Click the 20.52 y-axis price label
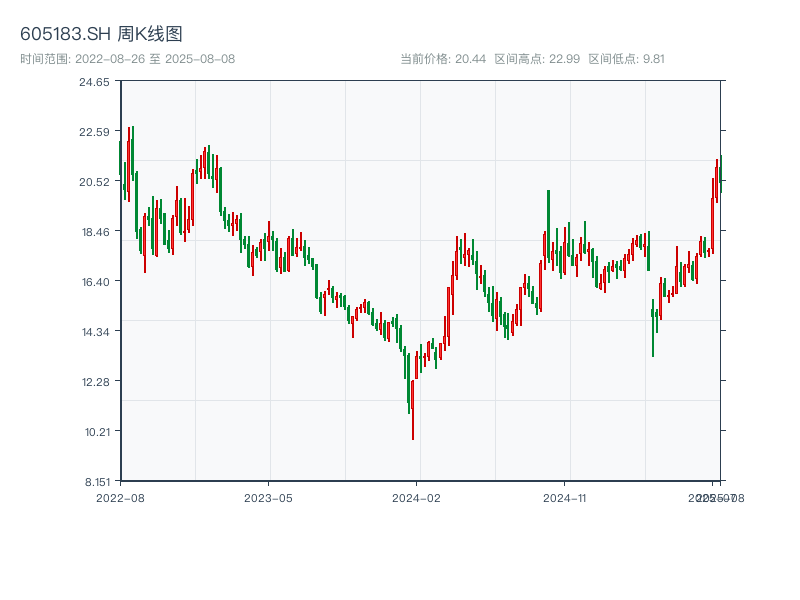800x600 pixels. point(94,182)
